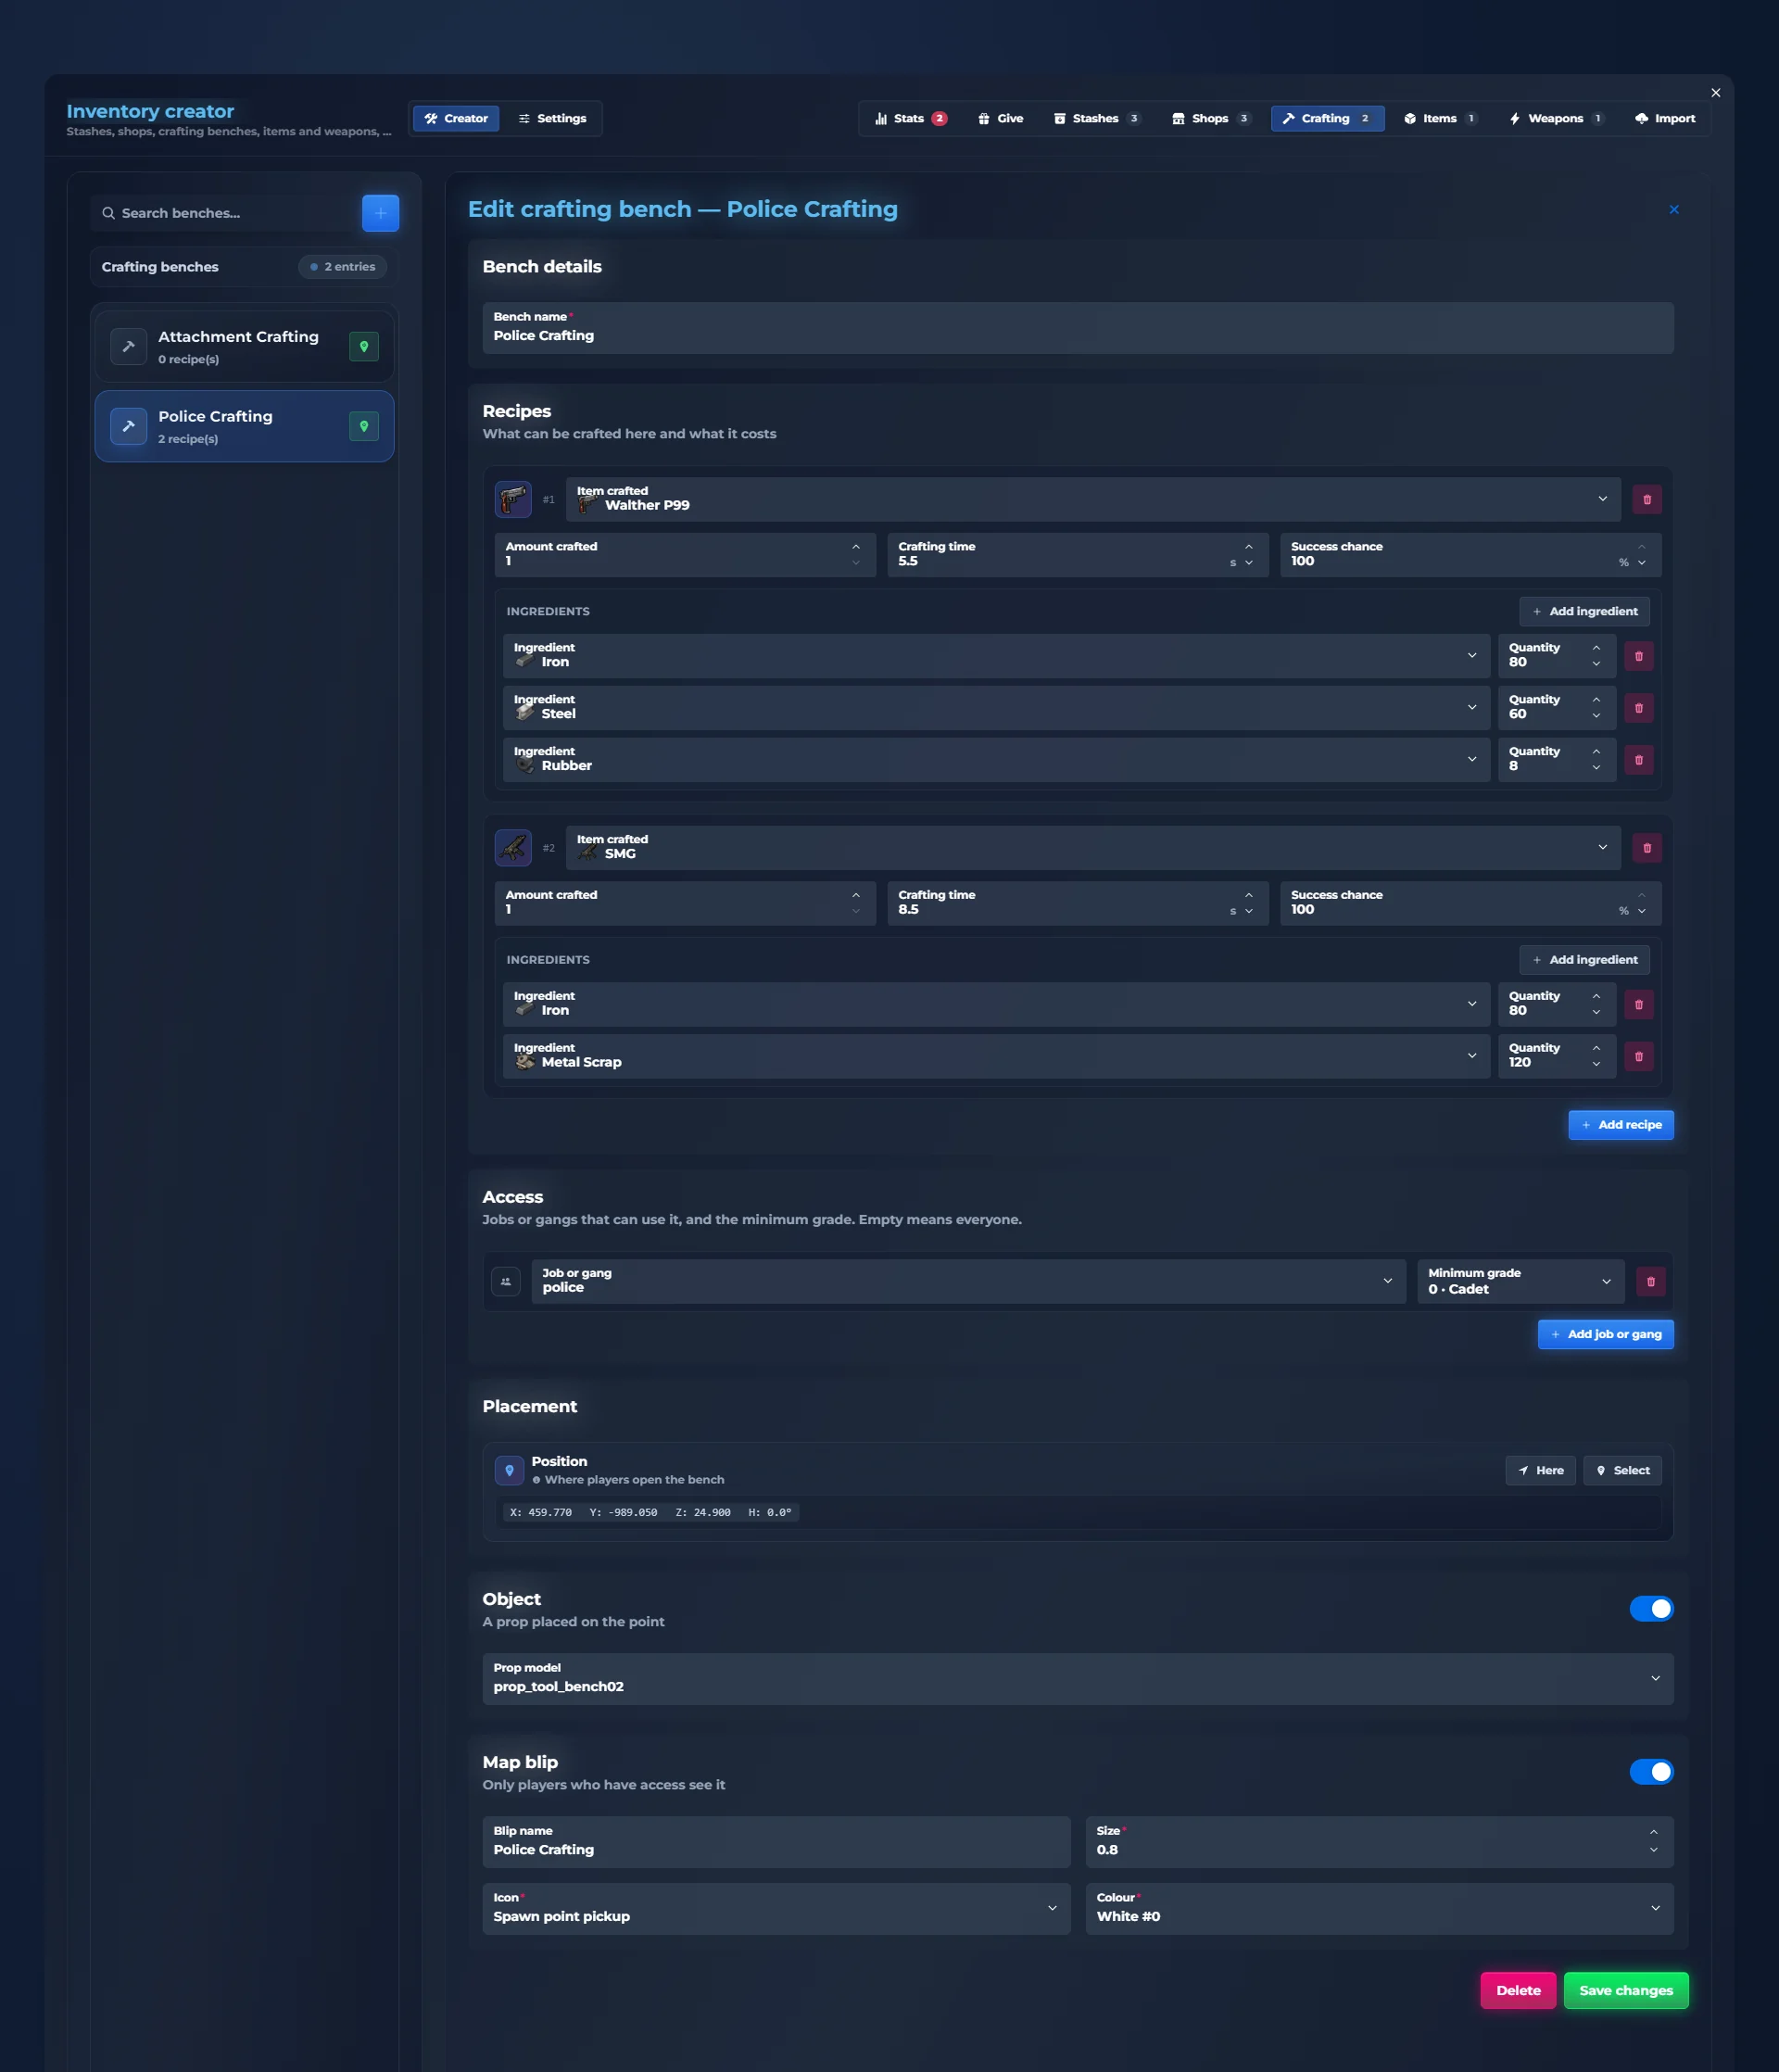Remove the Iron quantity 80 ingredient in recipe #1
Image resolution: width=1779 pixels, height=2072 pixels.
point(1639,656)
